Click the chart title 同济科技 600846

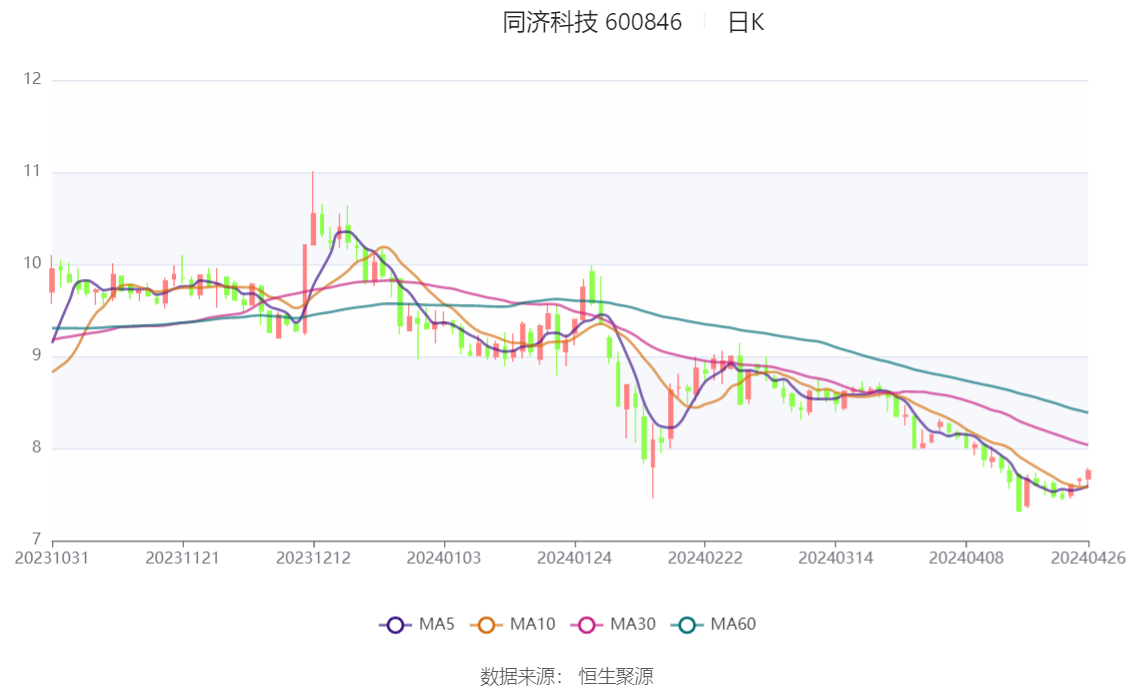click(592, 22)
